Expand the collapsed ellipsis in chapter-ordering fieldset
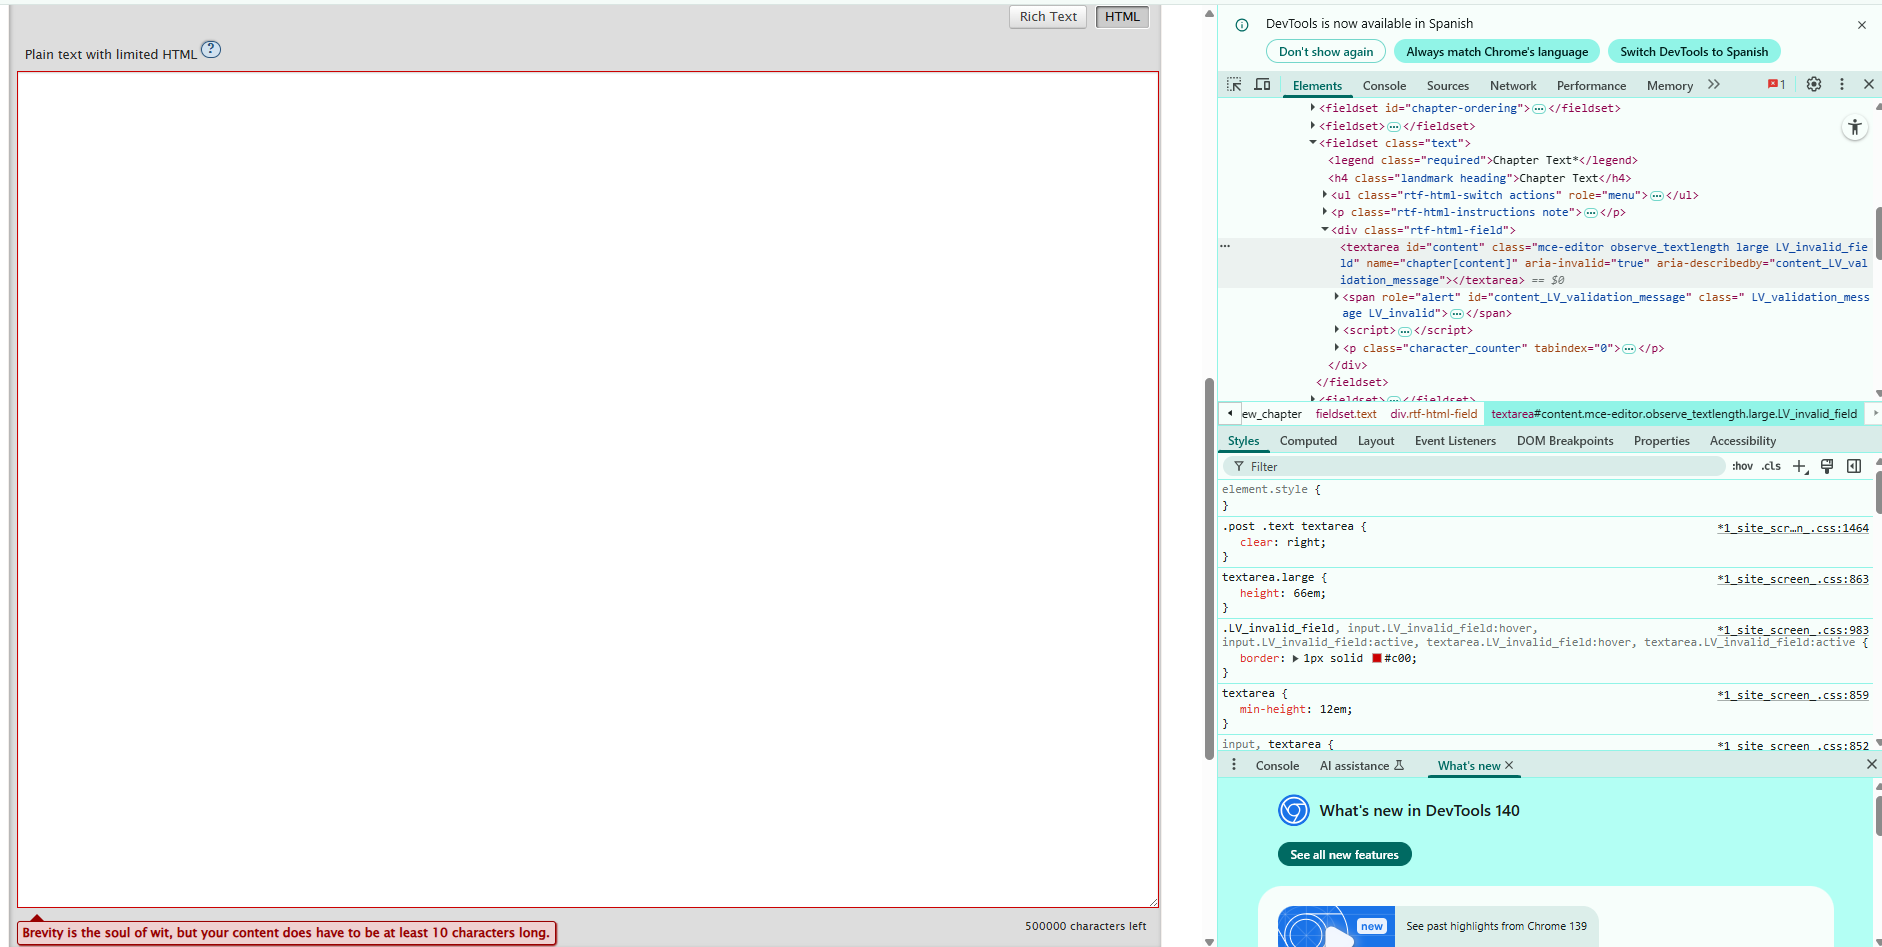This screenshot has width=1882, height=947. 1539,109
